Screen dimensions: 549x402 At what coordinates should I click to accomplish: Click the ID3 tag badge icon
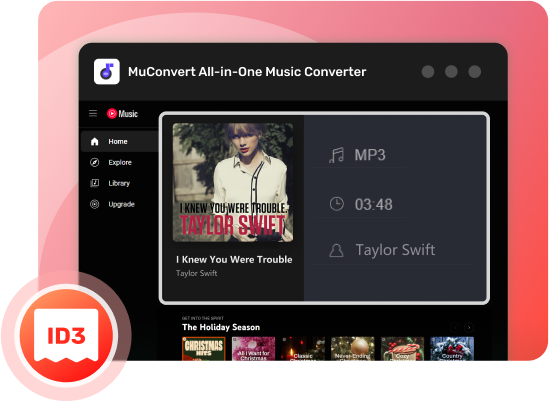pyautogui.click(x=66, y=336)
